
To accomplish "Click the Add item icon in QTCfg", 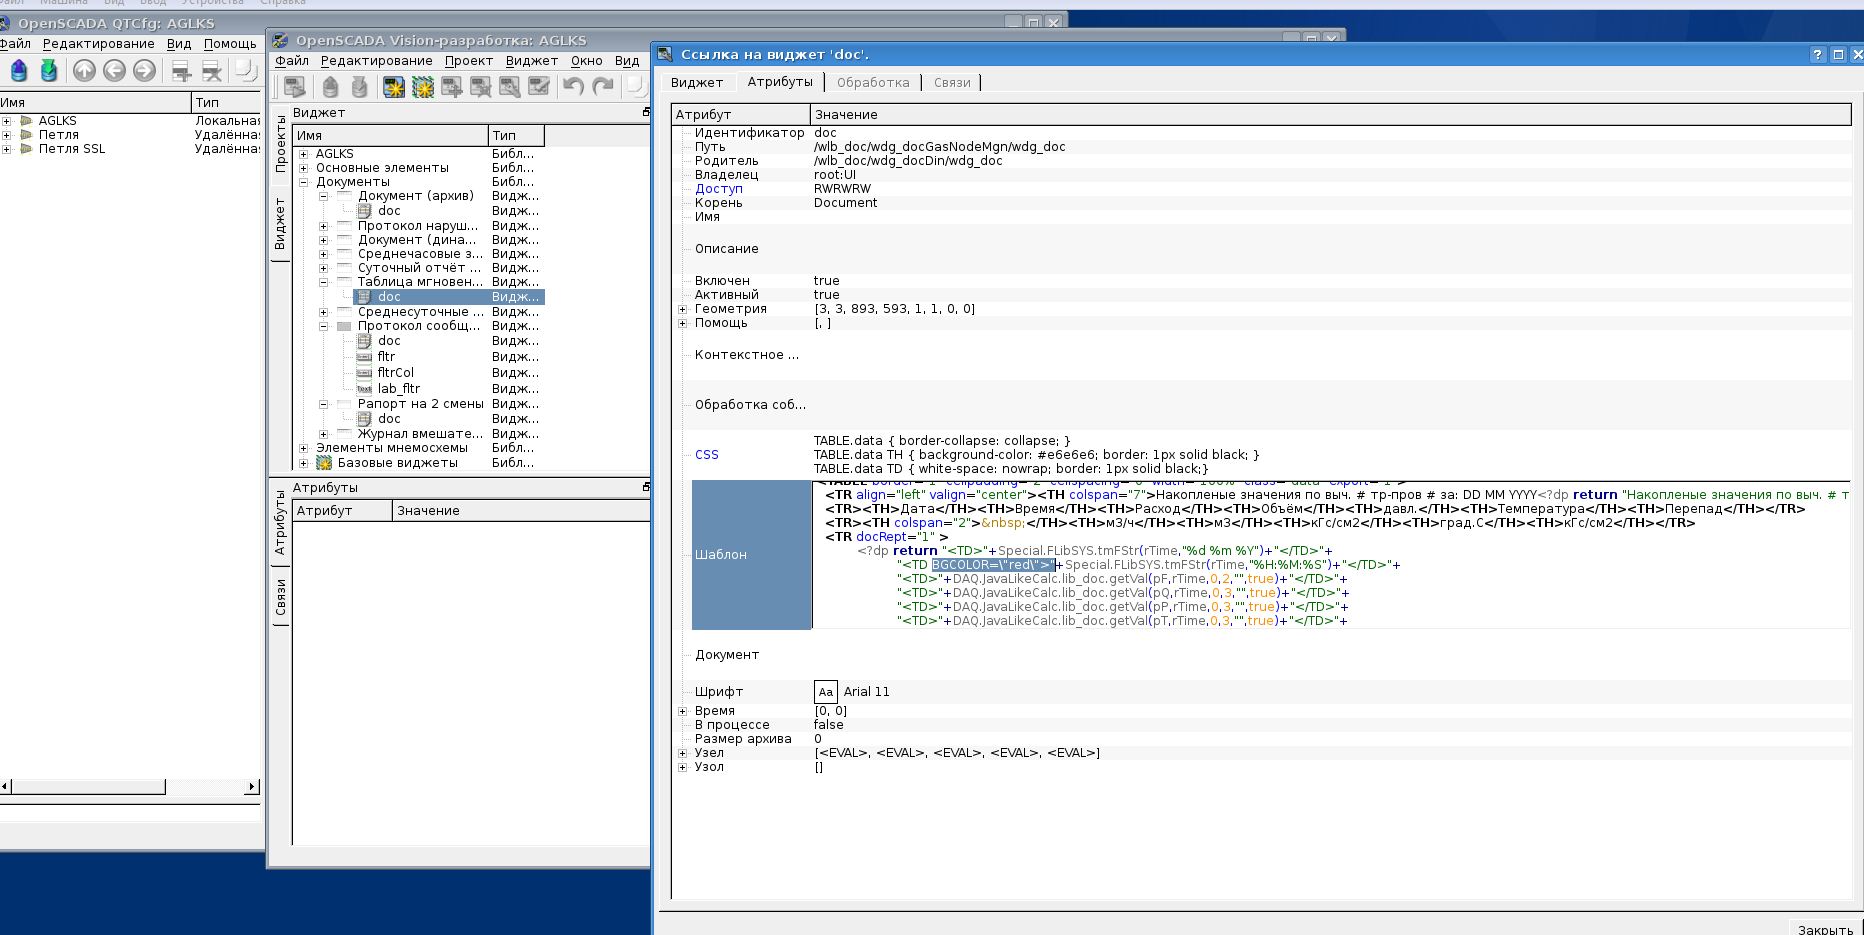I will tap(181, 70).
